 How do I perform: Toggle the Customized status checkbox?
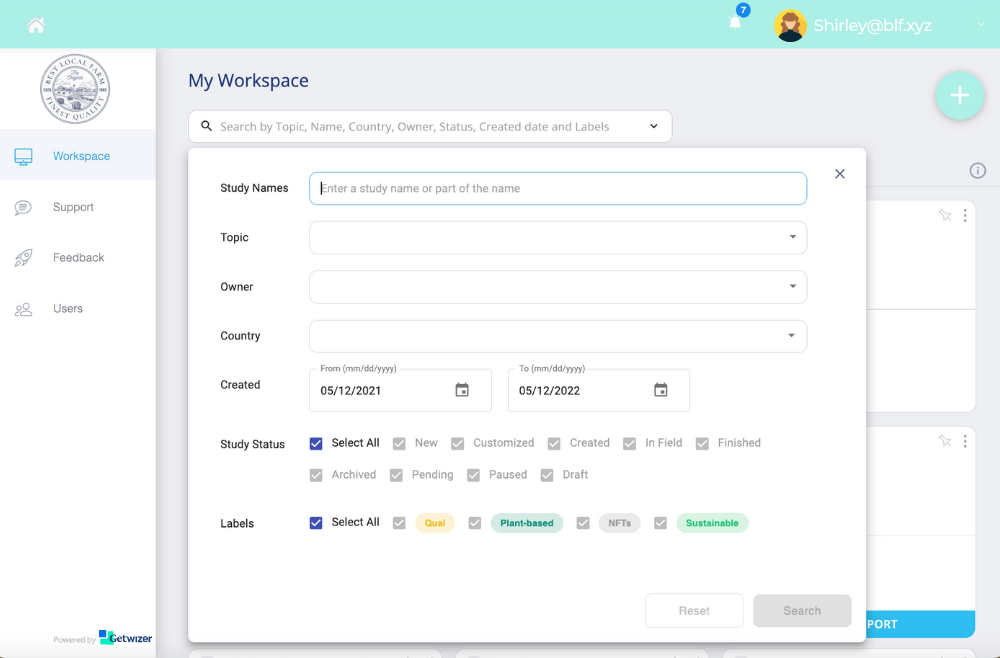(457, 444)
